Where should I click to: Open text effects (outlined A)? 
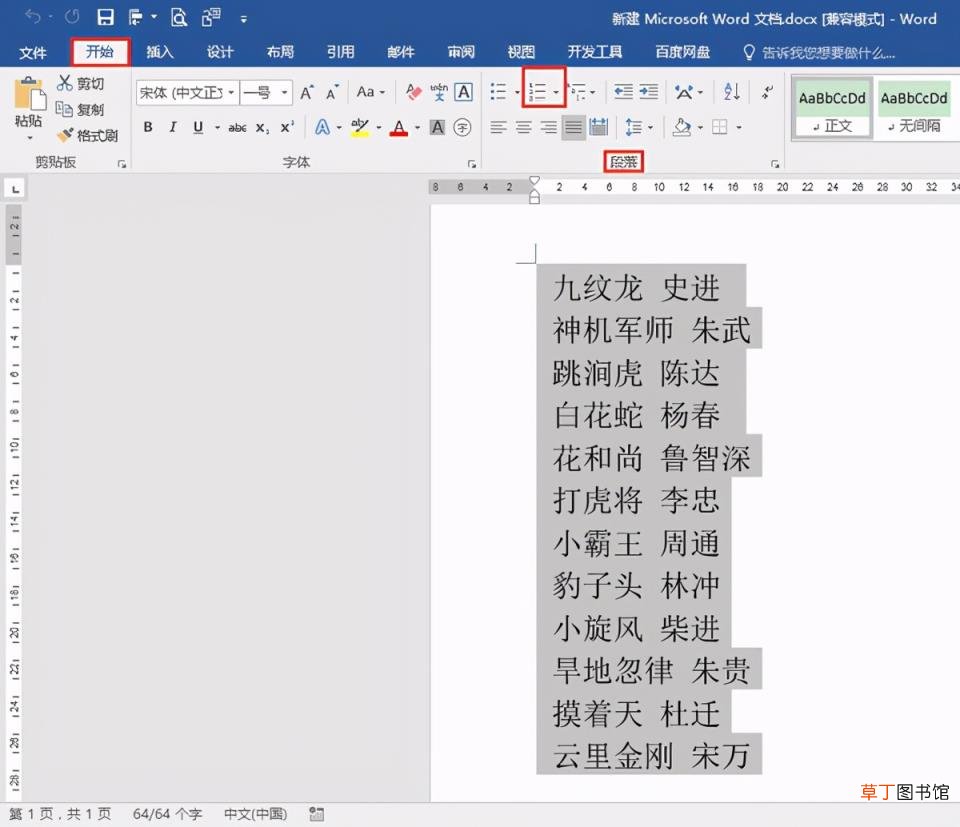tap(322, 127)
